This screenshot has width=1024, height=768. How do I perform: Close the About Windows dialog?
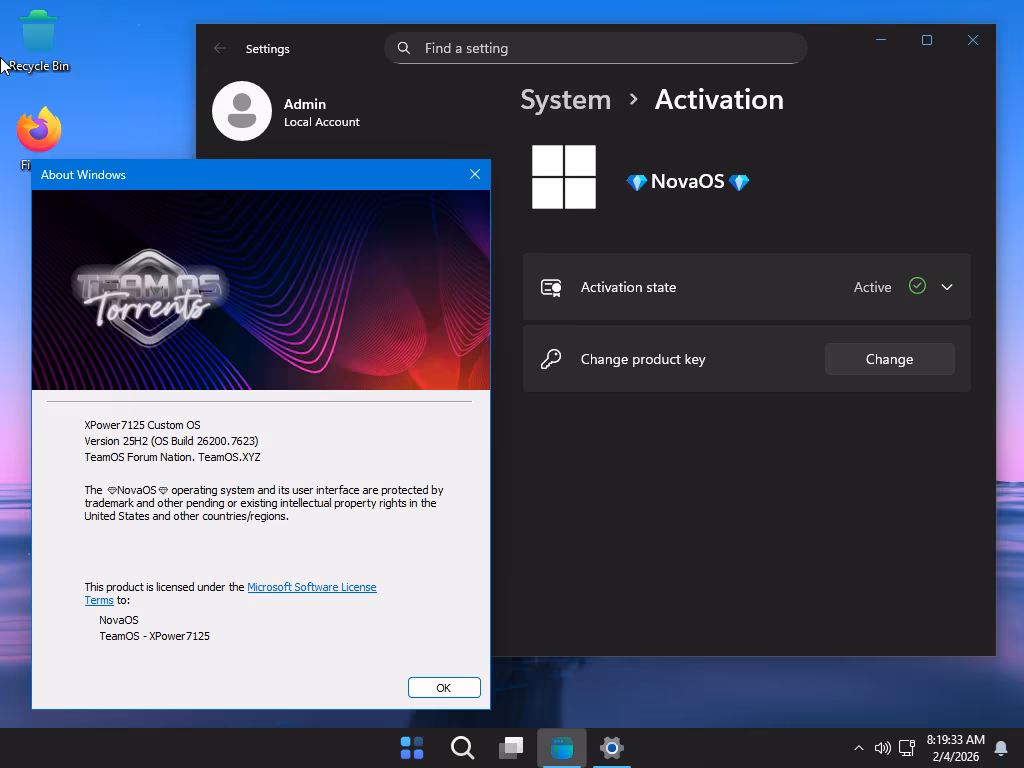[475, 174]
